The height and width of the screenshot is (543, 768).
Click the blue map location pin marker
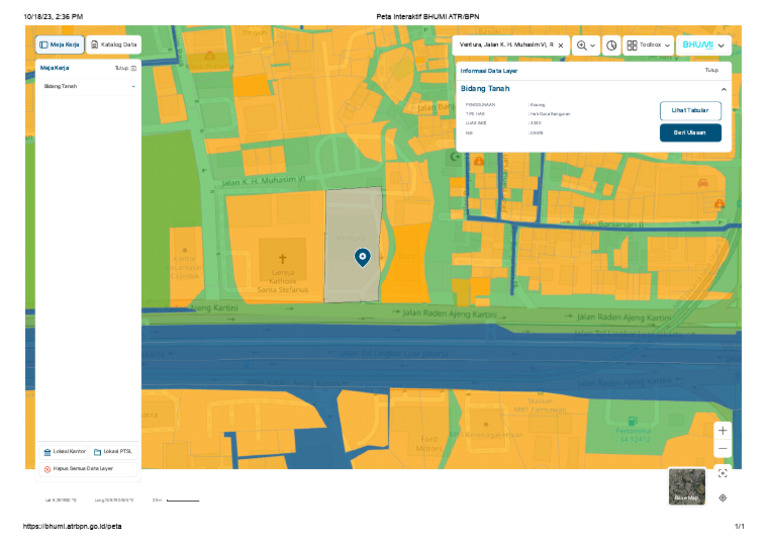[362, 257]
